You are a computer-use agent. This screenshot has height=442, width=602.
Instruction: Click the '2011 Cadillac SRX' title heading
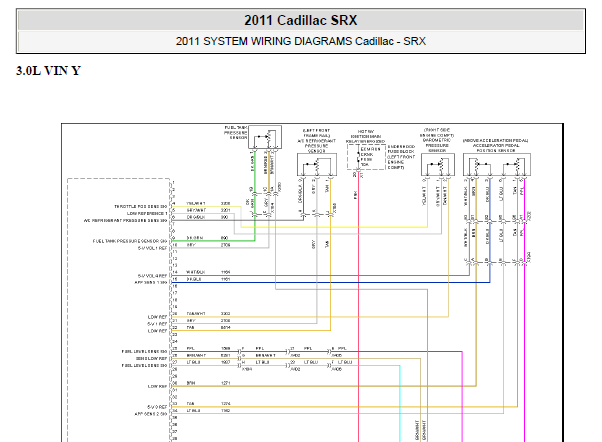tap(301, 20)
